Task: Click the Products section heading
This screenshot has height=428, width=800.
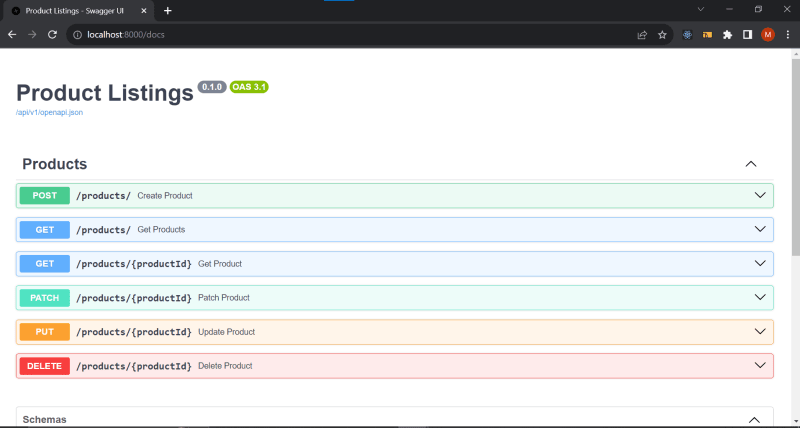Action: coord(55,164)
